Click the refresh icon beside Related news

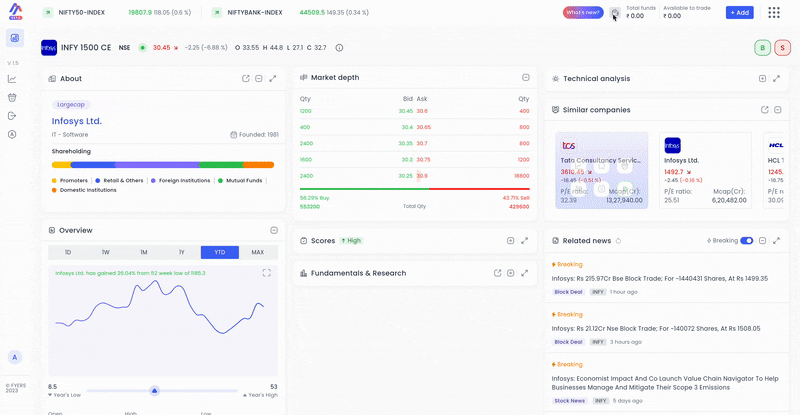[x=618, y=241]
